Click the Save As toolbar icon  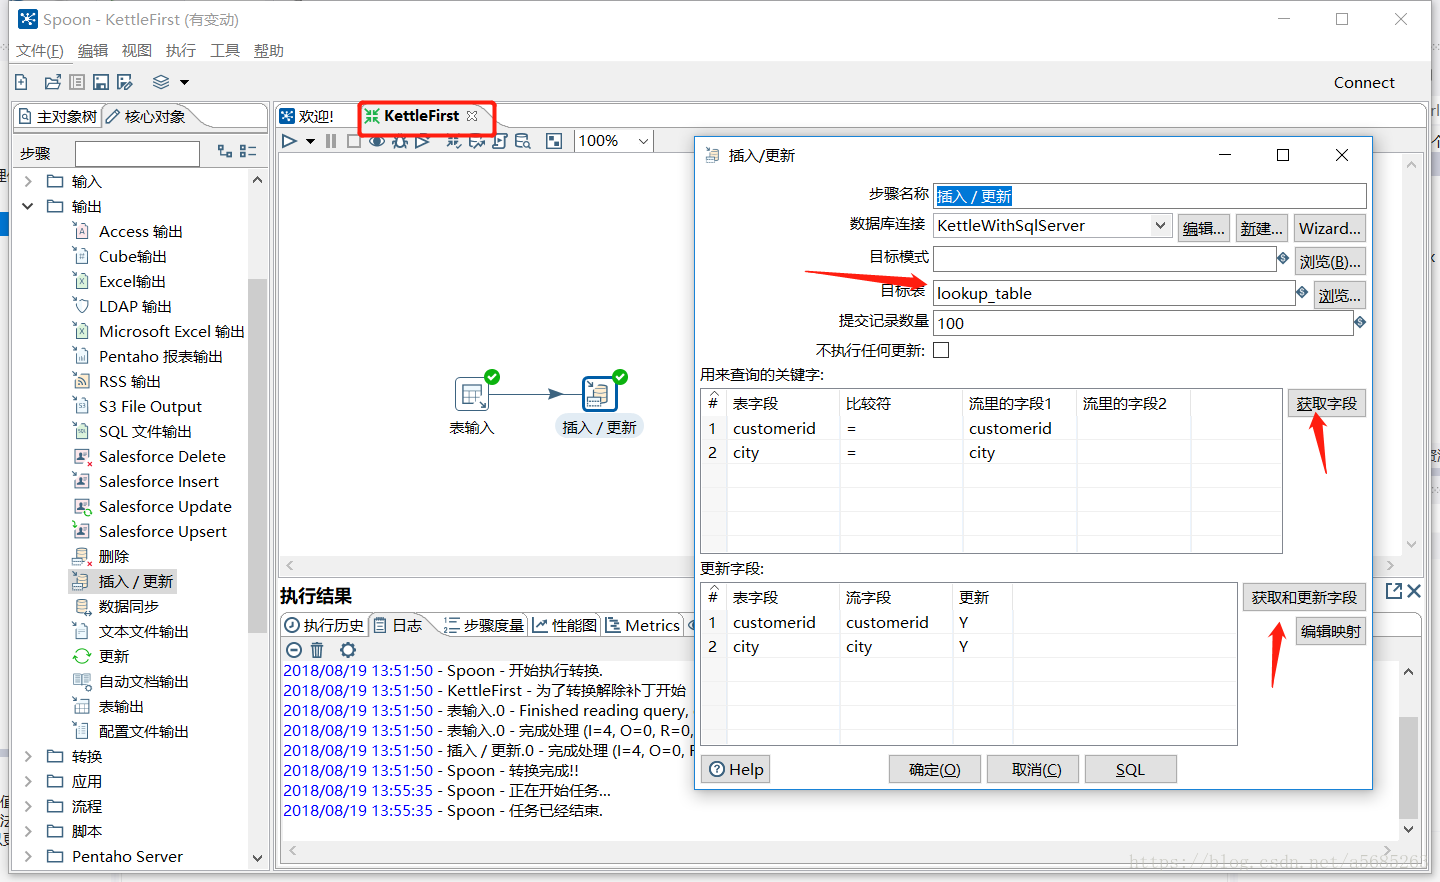(x=125, y=82)
